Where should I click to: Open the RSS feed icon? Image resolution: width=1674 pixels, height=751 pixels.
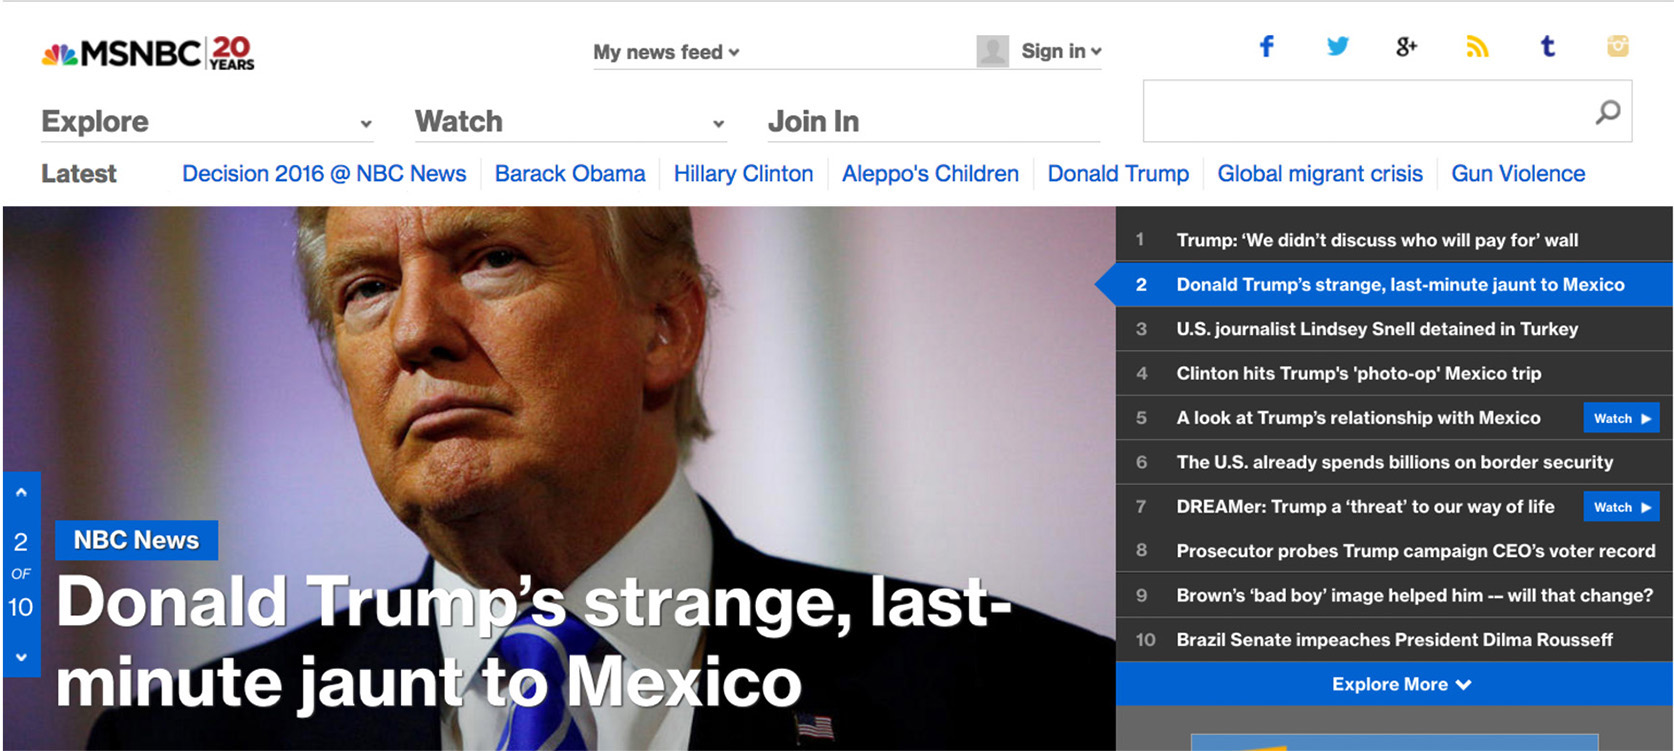[1477, 46]
